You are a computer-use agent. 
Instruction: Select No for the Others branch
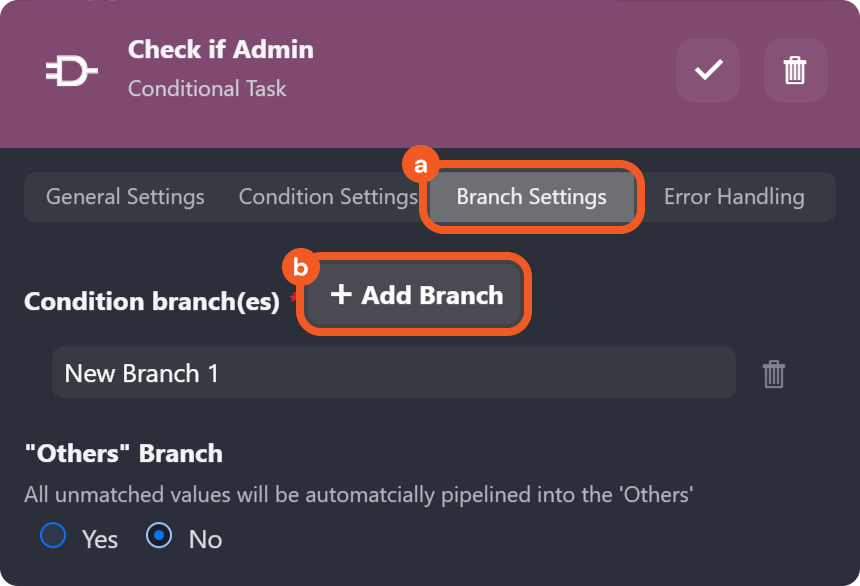click(x=159, y=536)
